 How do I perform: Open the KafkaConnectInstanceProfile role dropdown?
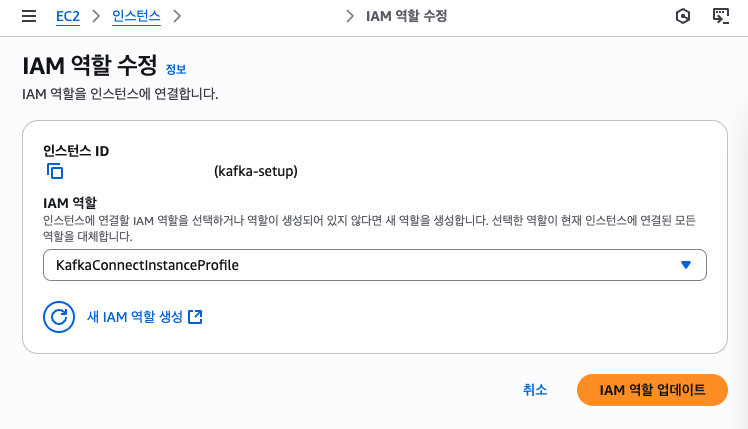point(374,265)
